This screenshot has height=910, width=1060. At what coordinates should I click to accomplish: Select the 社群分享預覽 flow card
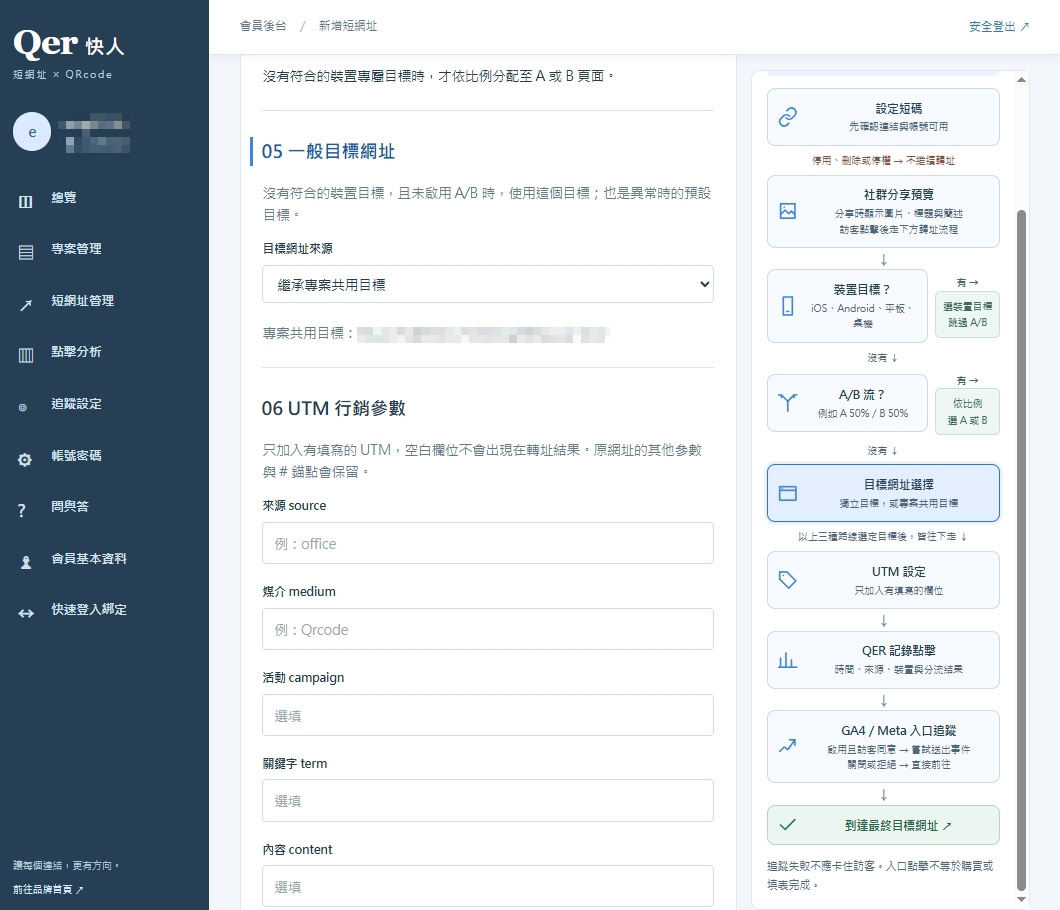point(883,212)
